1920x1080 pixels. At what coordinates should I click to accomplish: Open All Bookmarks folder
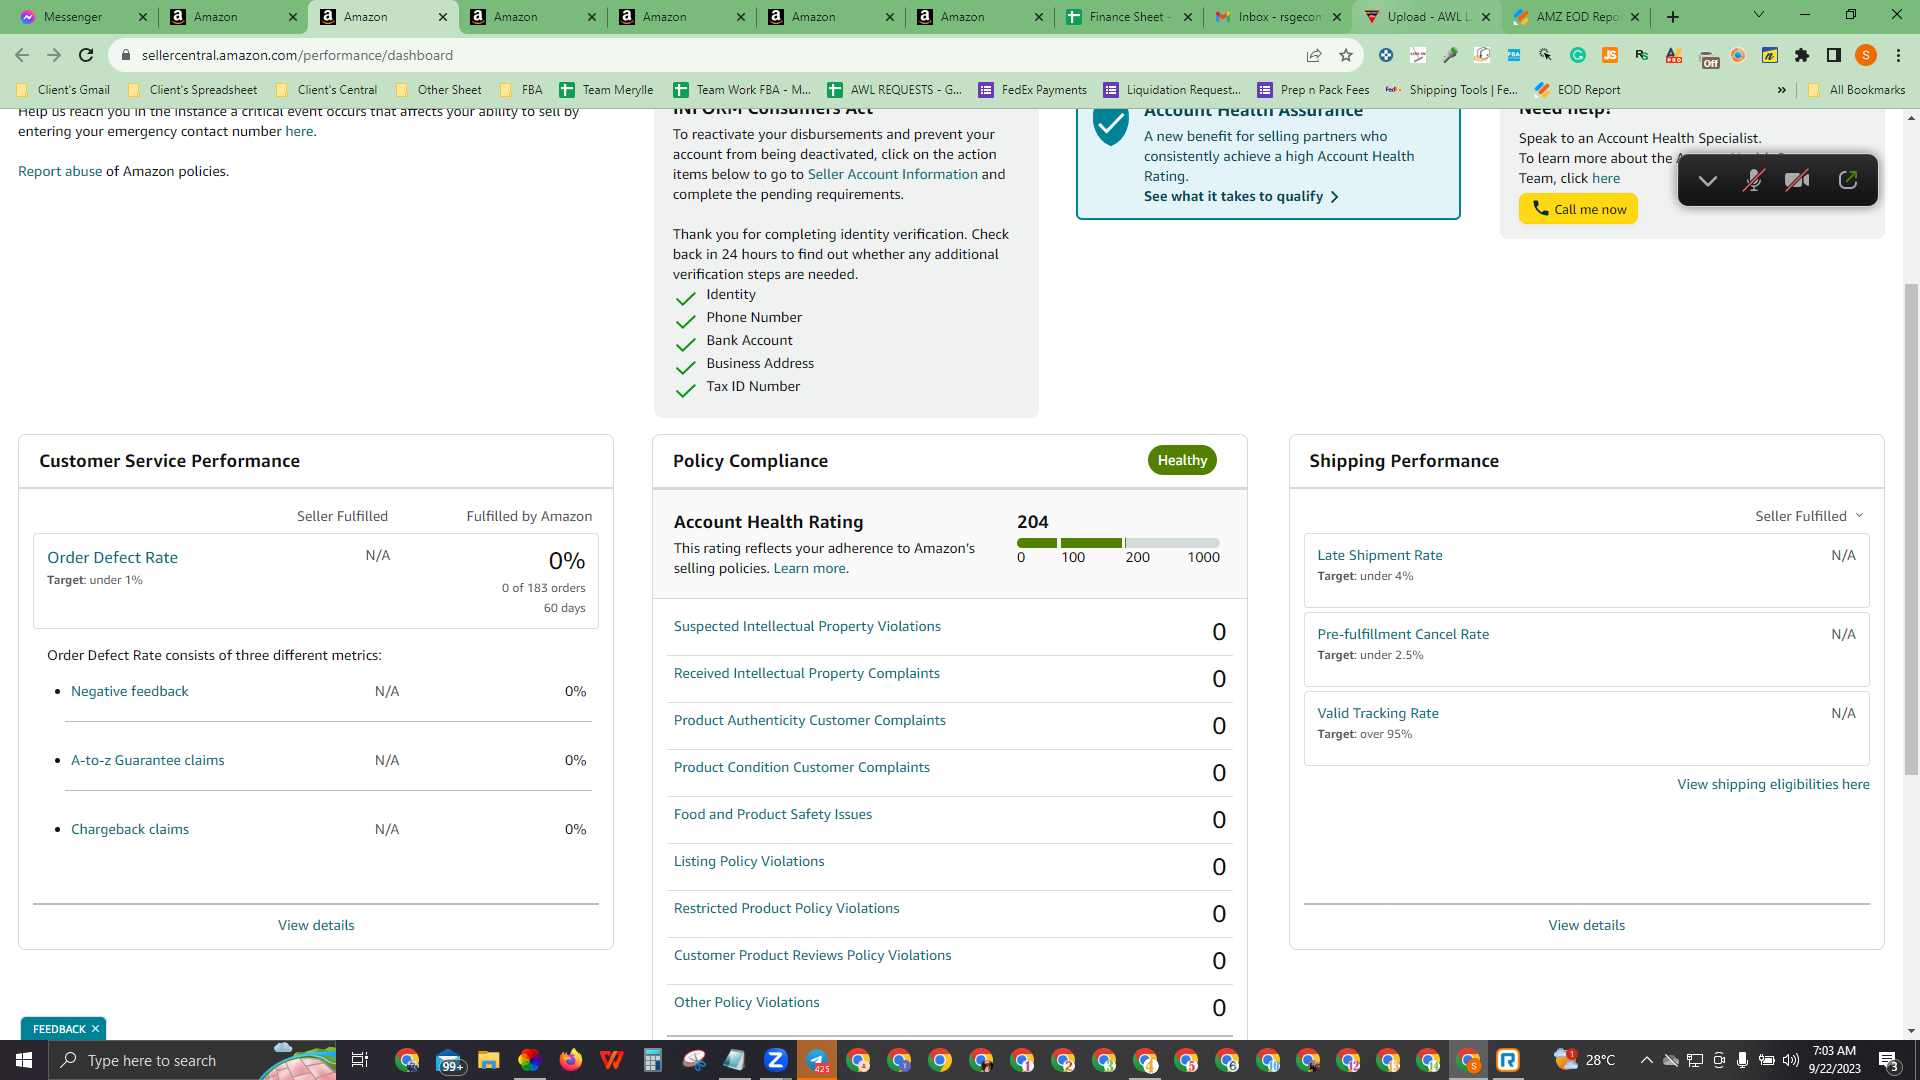1857,90
